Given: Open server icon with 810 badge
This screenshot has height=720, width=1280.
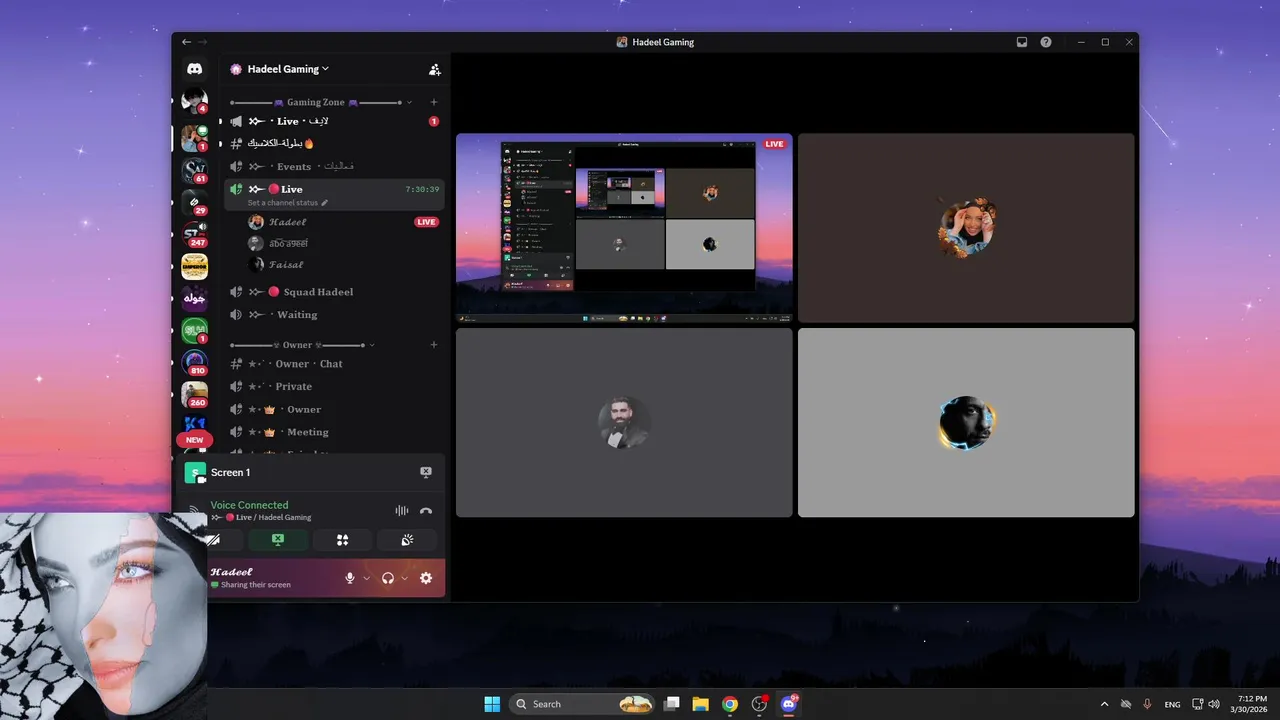Looking at the screenshot, I should point(194,363).
